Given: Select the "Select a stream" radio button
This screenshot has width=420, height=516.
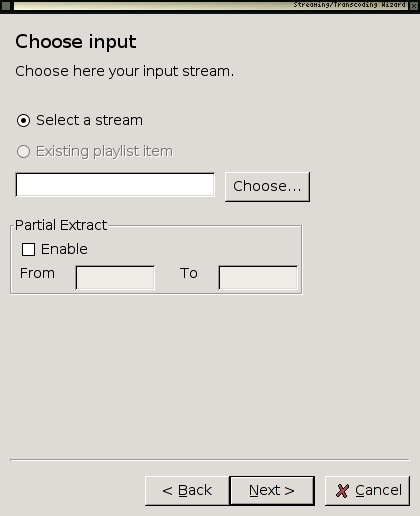Looking at the screenshot, I should tap(23, 120).
